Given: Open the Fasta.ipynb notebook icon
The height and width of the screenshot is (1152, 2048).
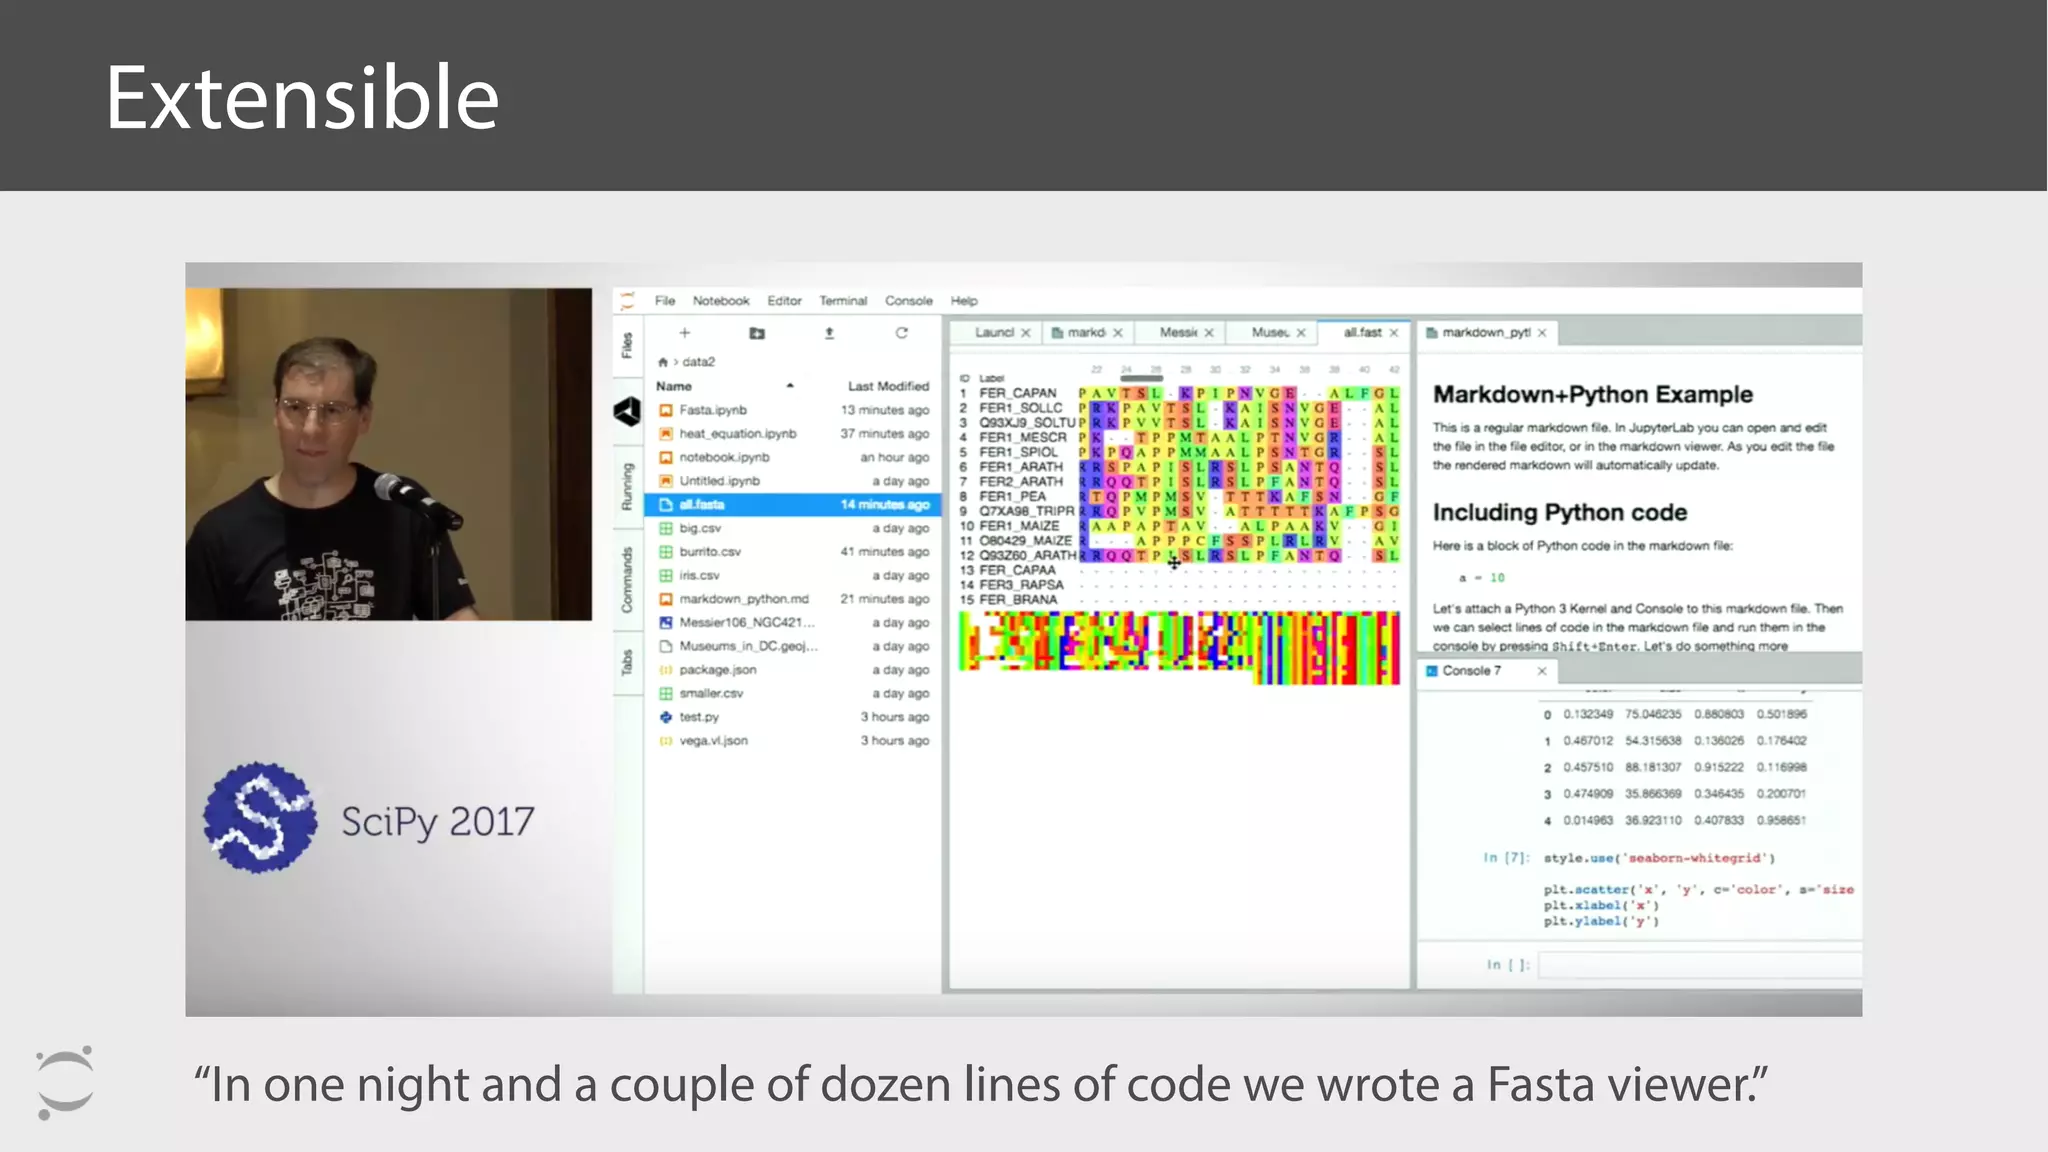Looking at the screenshot, I should click(x=666, y=410).
